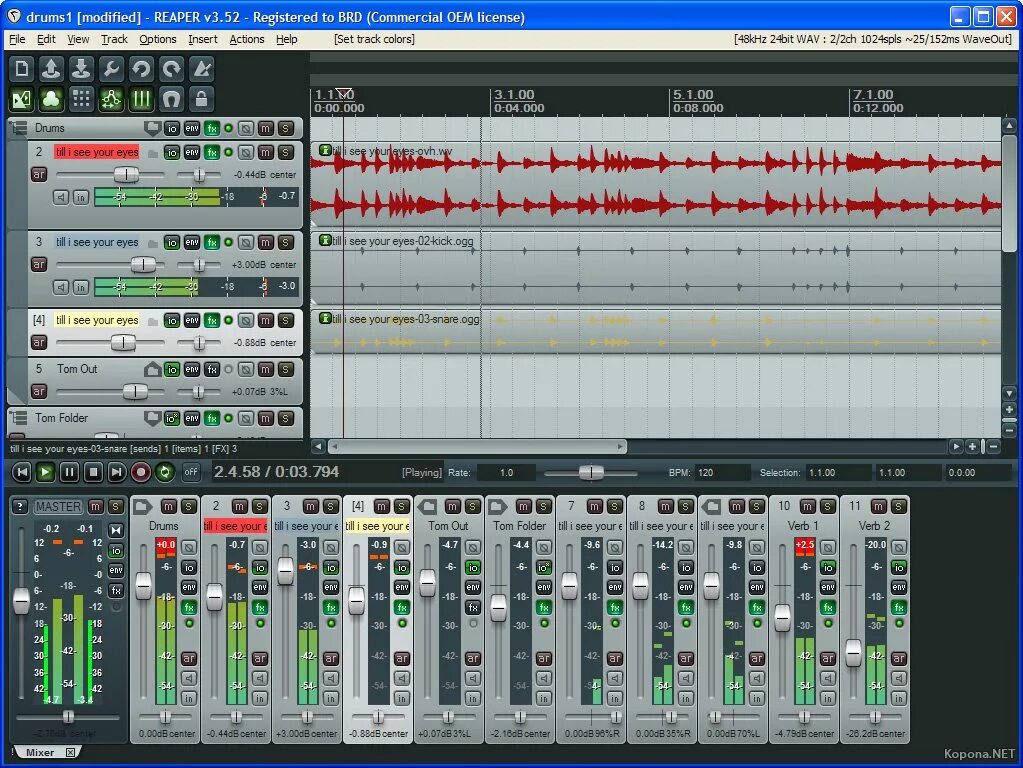Toggle the Tom Out folder-end icon

153,369
